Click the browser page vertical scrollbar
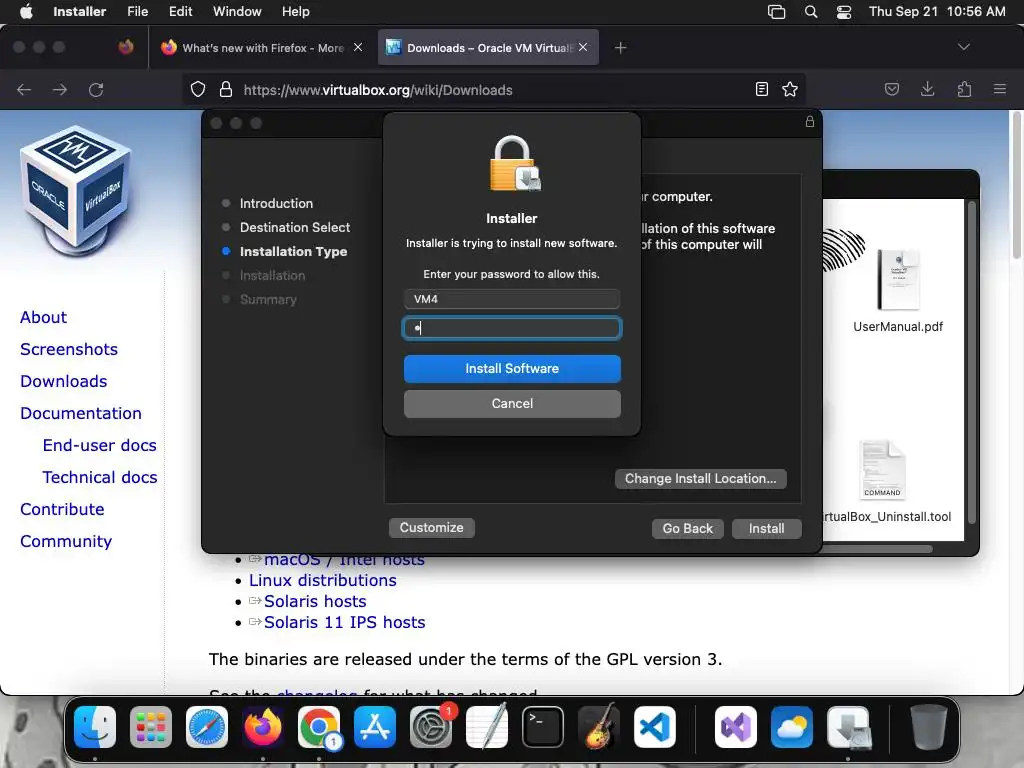The height and width of the screenshot is (768, 1024). click(1016, 185)
